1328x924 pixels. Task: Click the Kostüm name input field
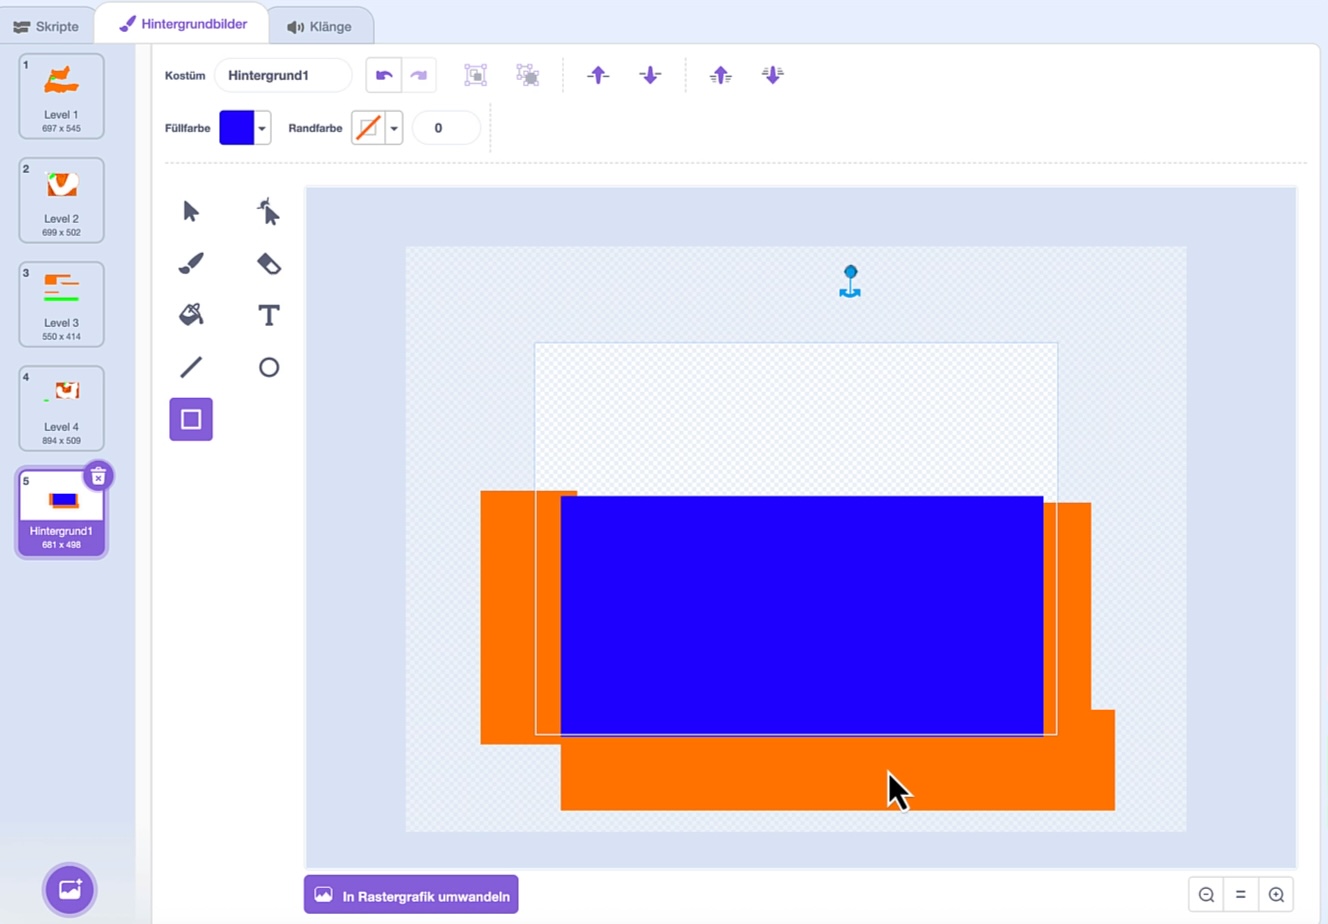click(x=283, y=75)
